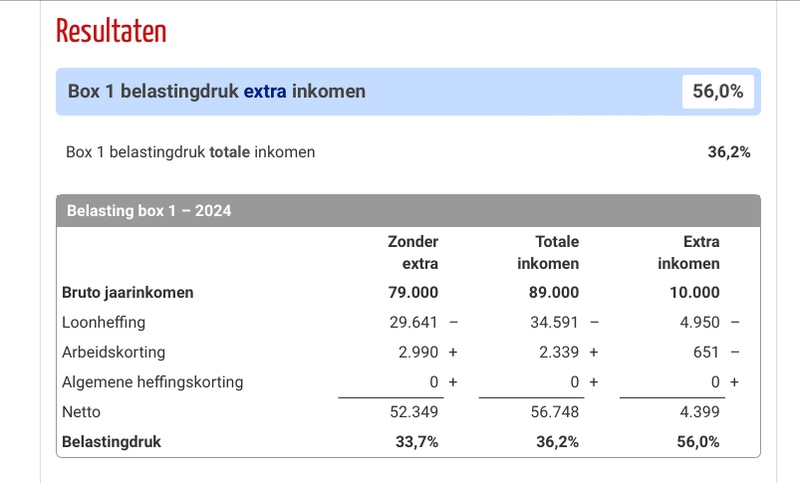
Task: Click the 33,7% belastingdruk value
Action: pyautogui.click(x=415, y=441)
